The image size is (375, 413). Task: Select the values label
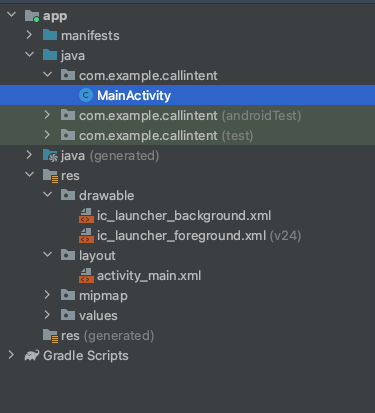[98, 316]
